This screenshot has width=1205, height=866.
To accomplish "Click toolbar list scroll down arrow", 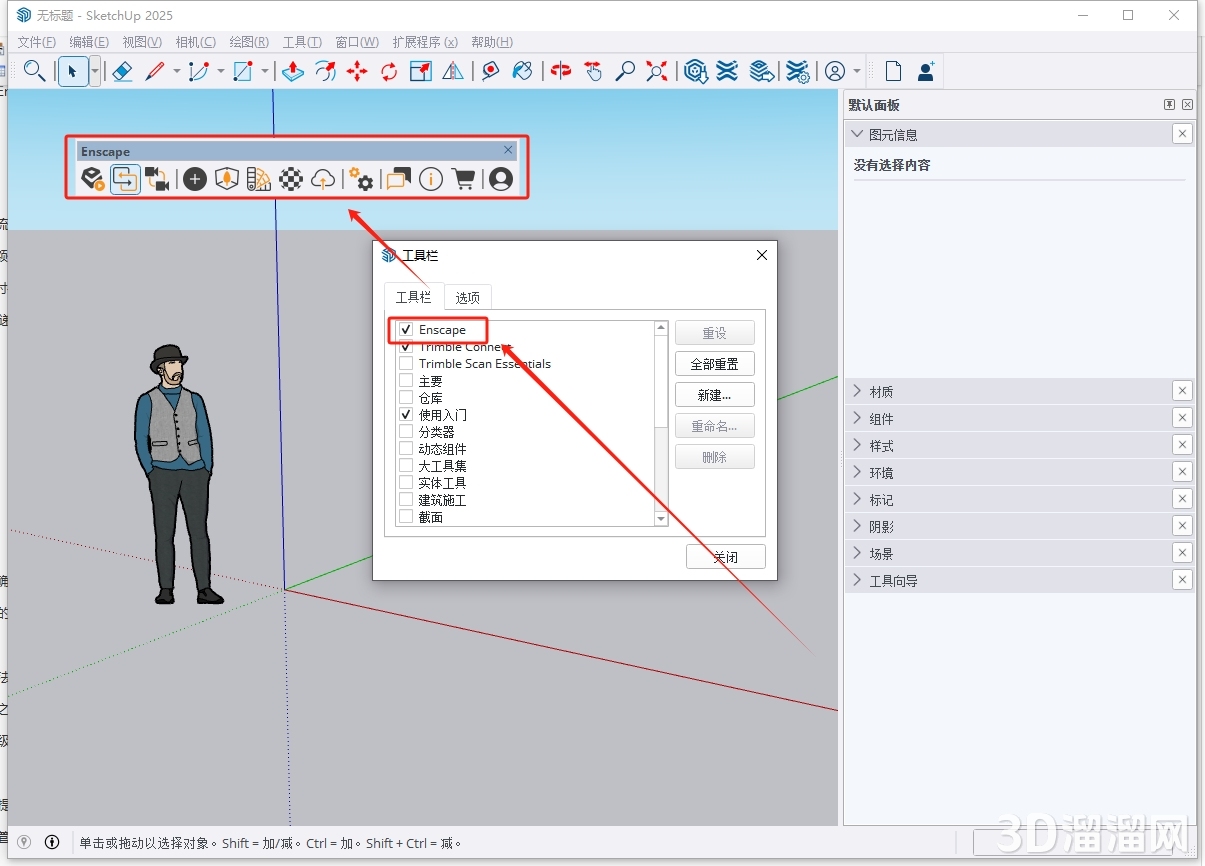I will (661, 518).
